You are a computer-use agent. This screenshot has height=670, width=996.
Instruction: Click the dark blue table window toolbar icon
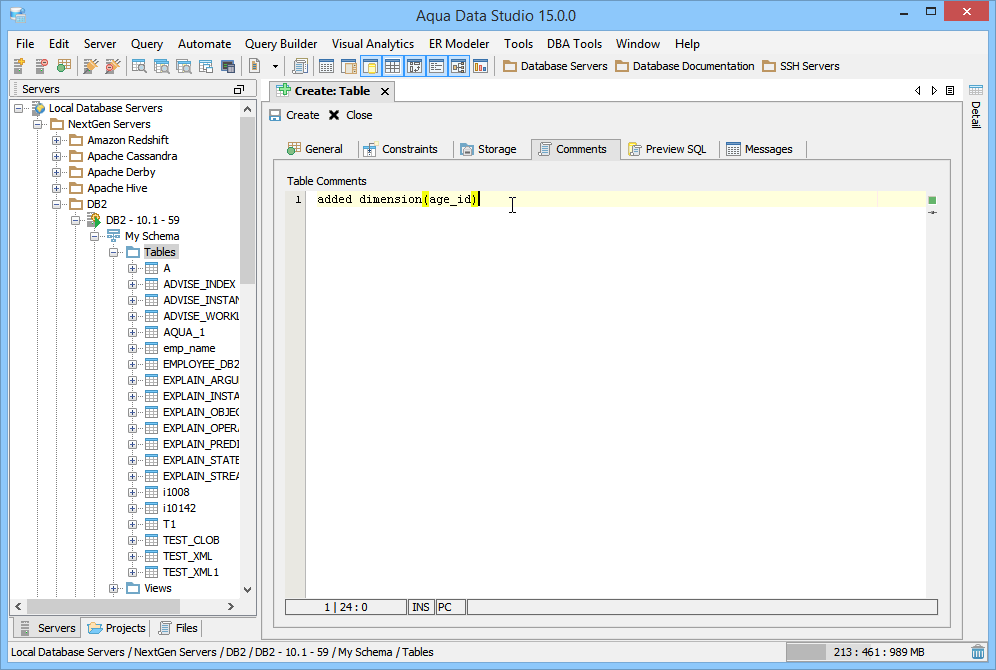(227, 66)
